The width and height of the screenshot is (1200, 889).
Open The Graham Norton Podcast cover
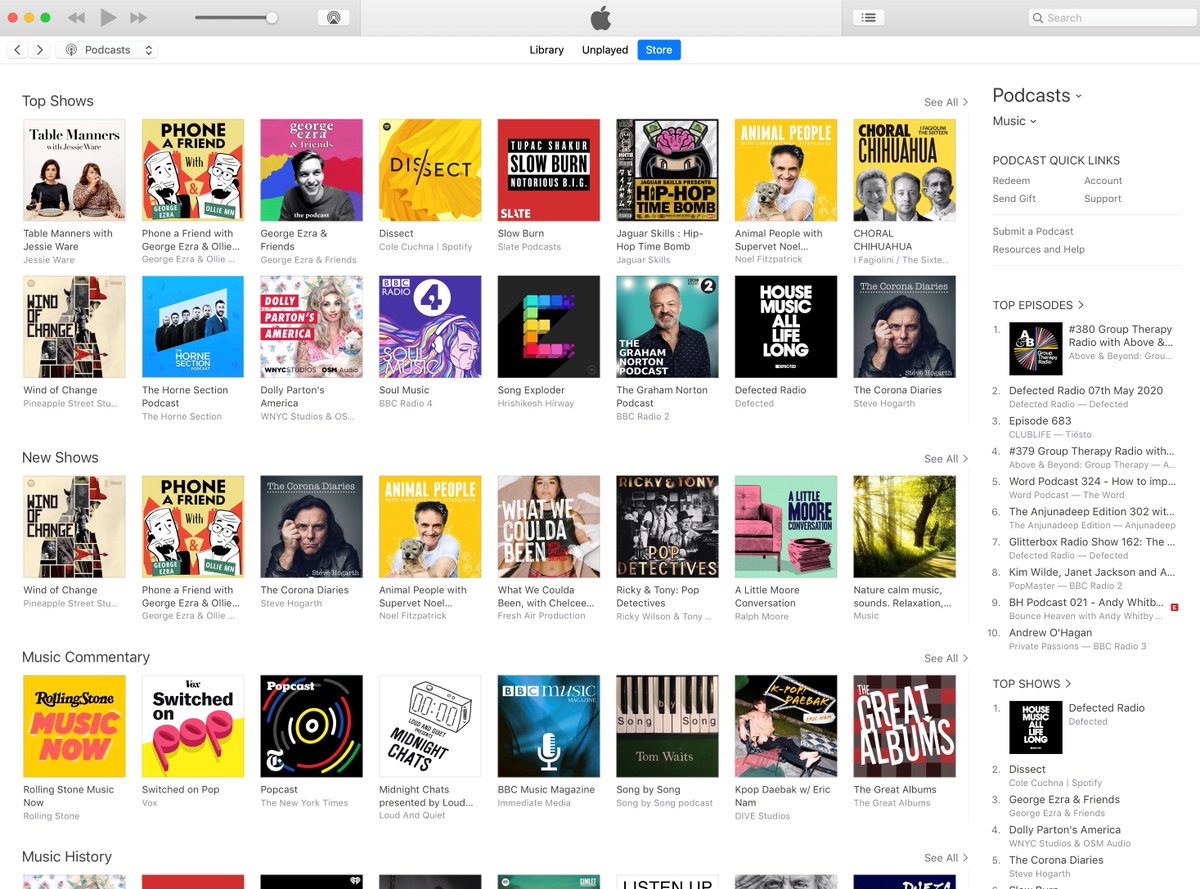point(667,327)
